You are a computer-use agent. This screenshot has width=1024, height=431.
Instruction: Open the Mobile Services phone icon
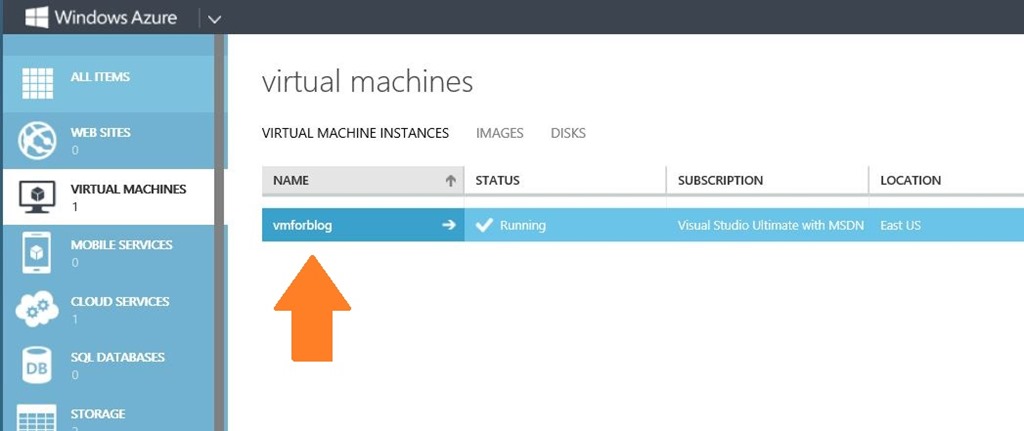point(37,253)
